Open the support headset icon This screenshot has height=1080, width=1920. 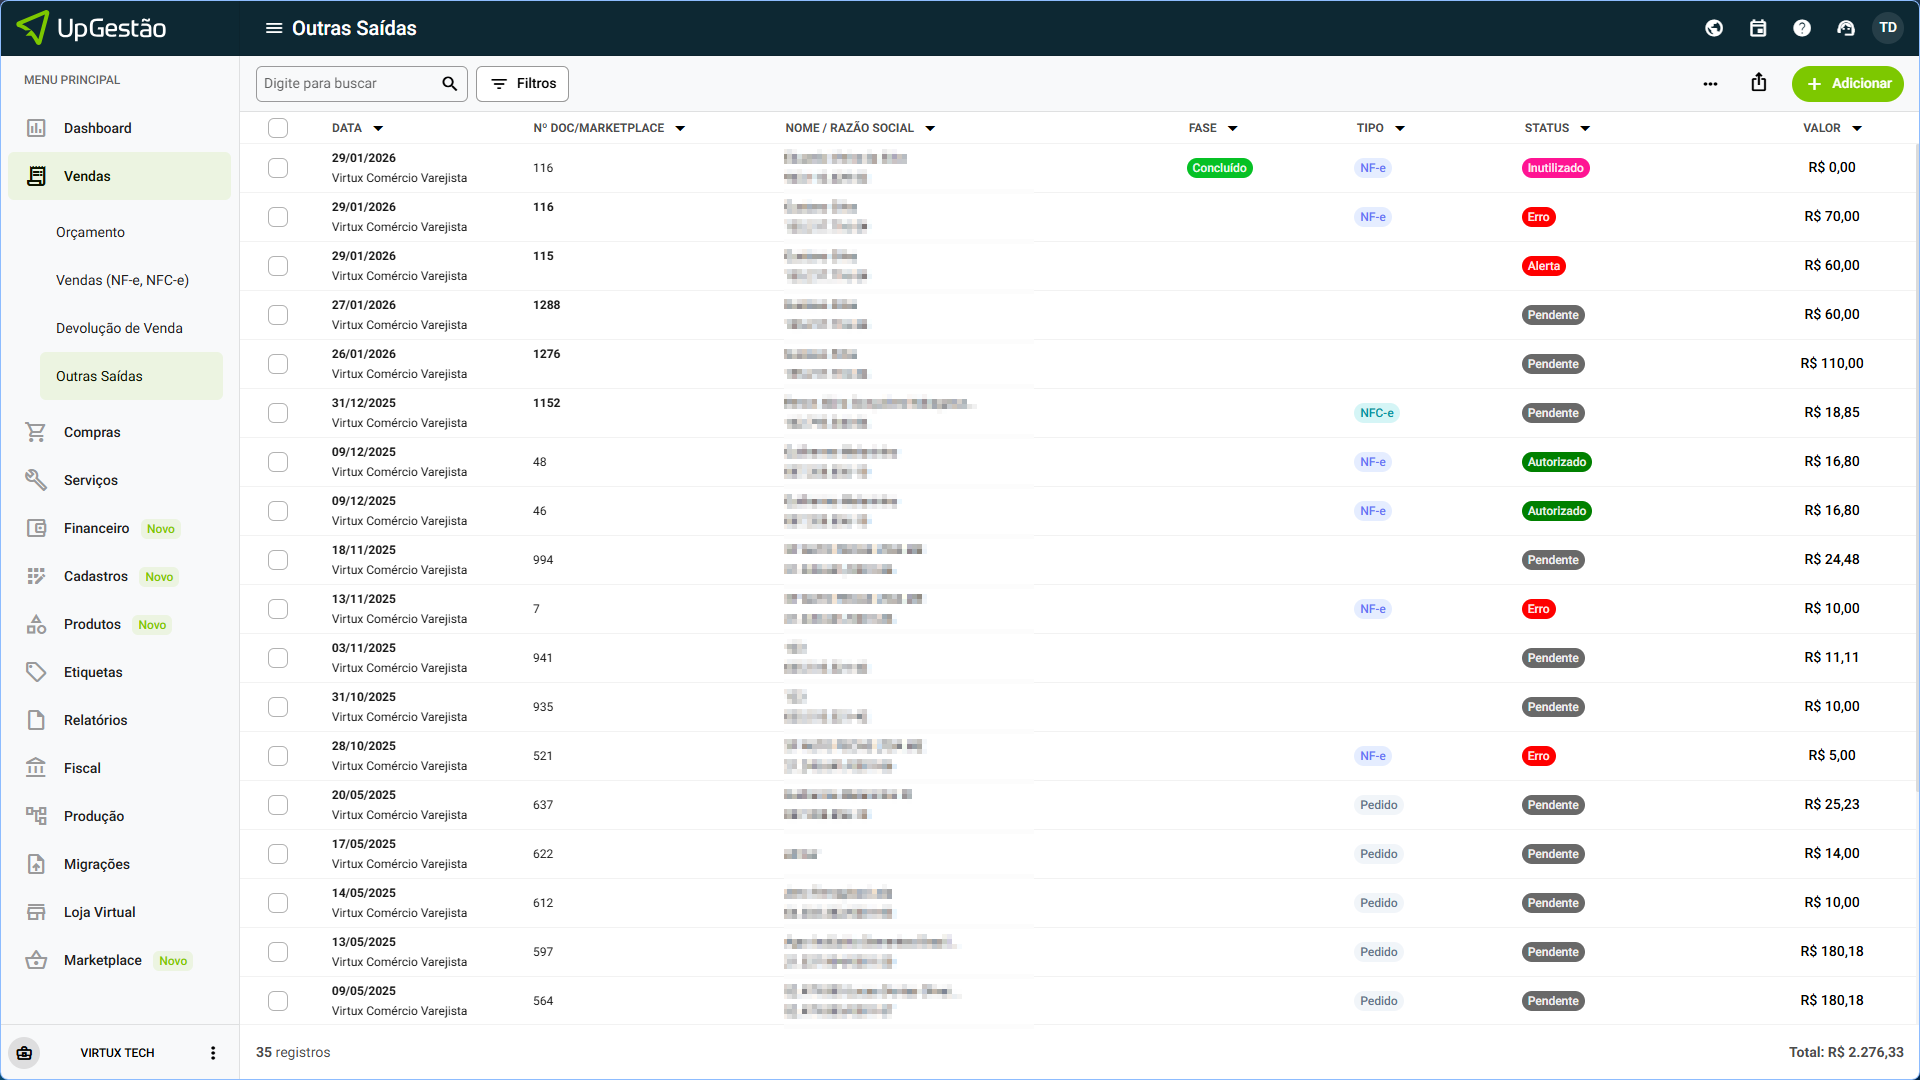coord(1846,28)
